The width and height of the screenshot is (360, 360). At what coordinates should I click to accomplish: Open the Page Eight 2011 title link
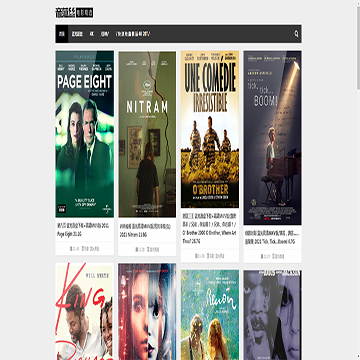(x=84, y=230)
